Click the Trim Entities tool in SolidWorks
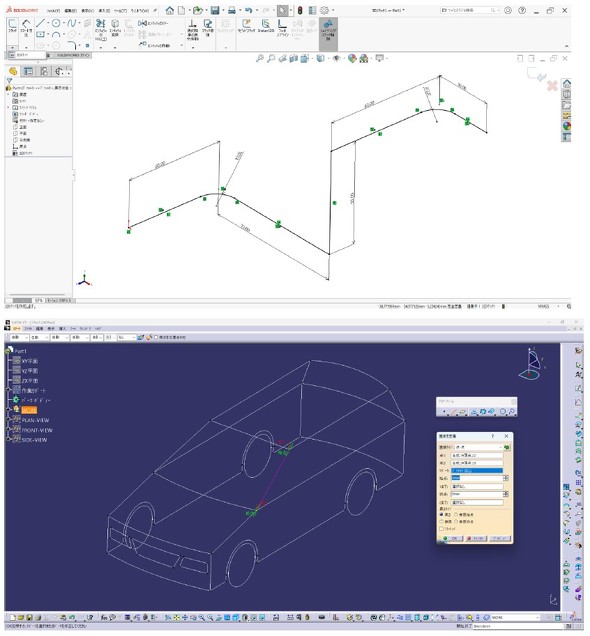This screenshot has height=636, width=590. point(101,30)
